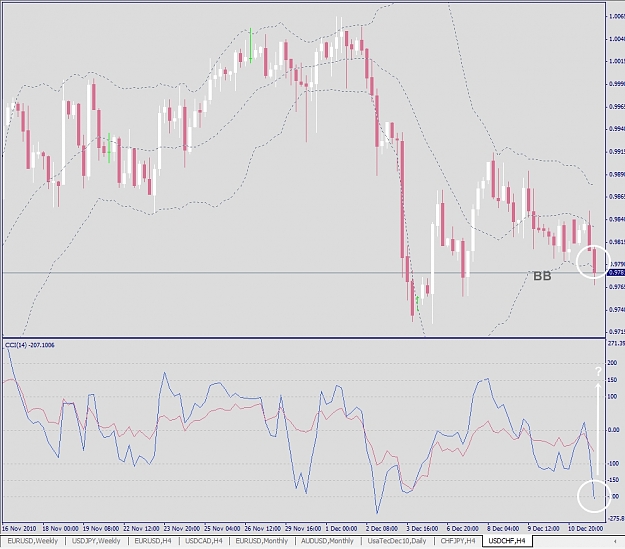Click the 6 Dec 20:00 time label

tap(462, 528)
